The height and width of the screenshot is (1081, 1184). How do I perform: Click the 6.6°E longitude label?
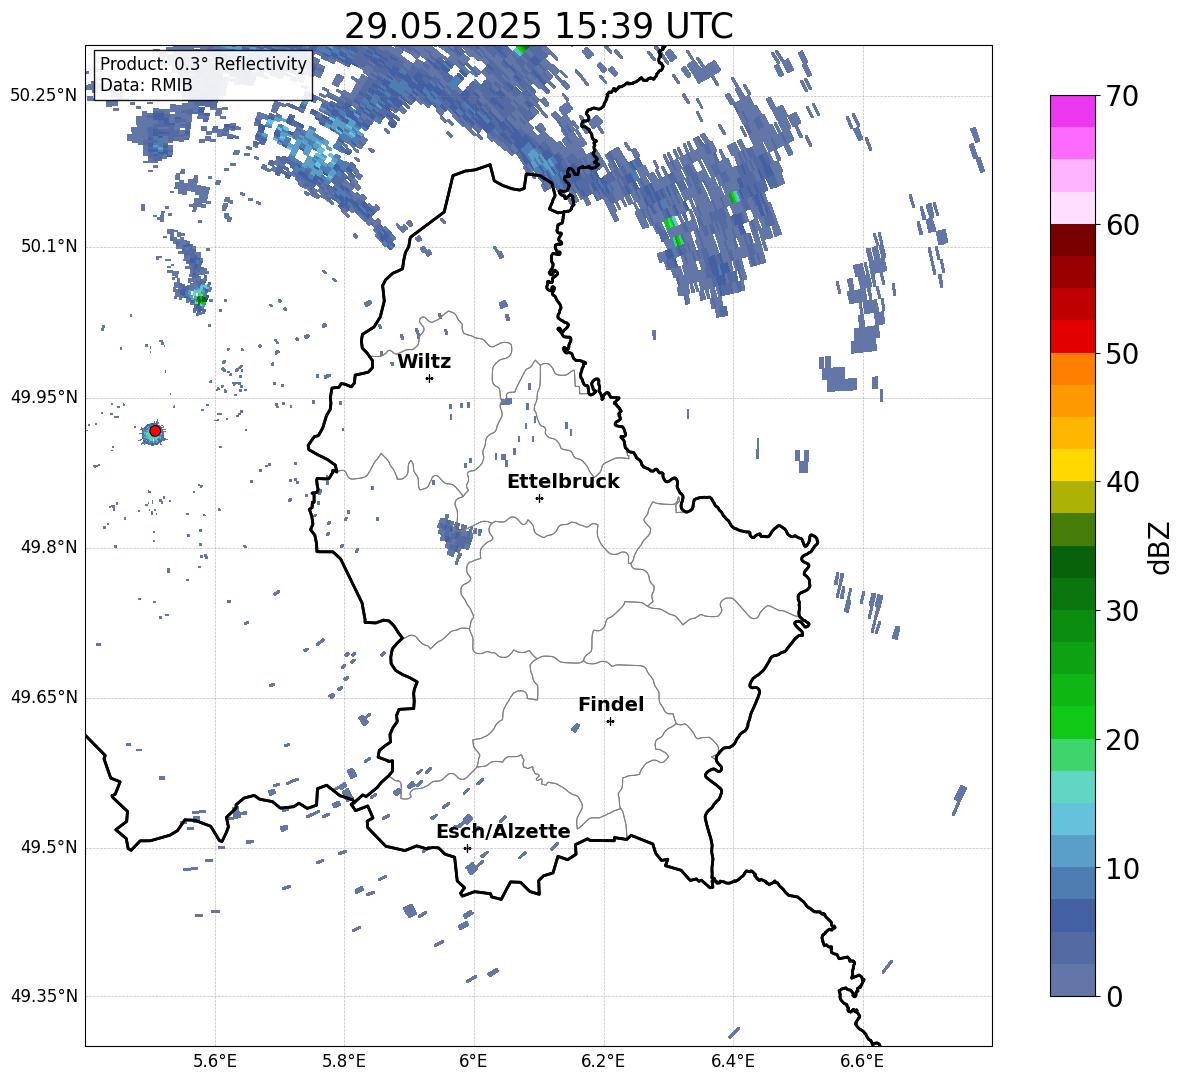pos(862,1061)
